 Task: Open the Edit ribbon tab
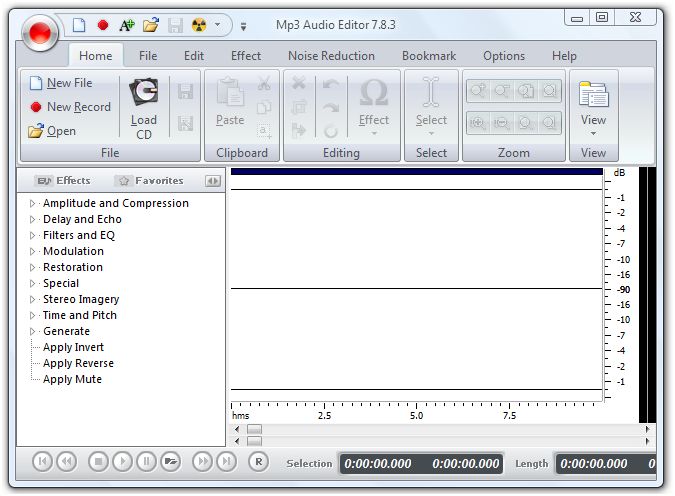coord(194,56)
